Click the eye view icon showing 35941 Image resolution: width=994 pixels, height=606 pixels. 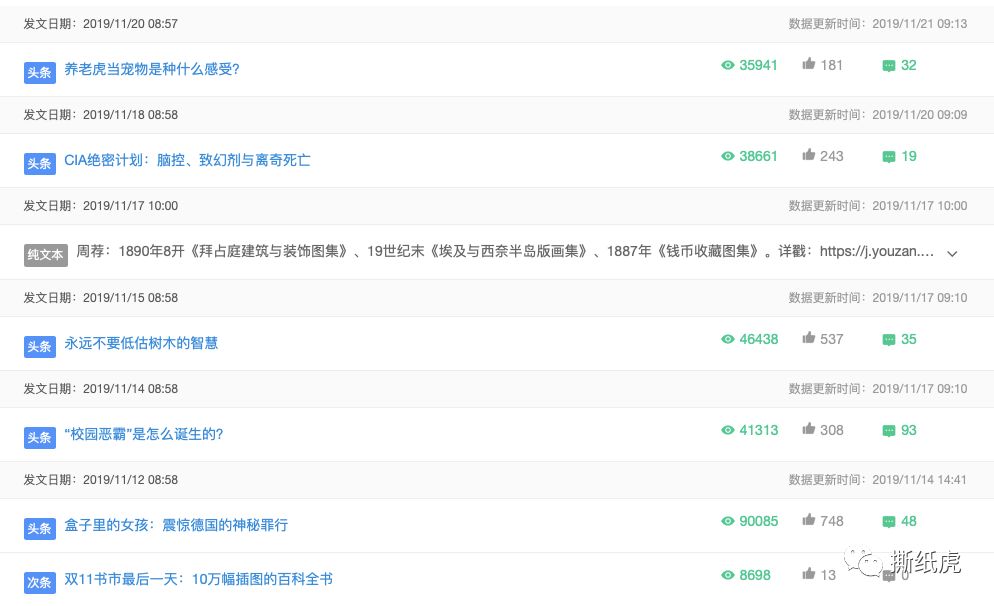coord(729,64)
